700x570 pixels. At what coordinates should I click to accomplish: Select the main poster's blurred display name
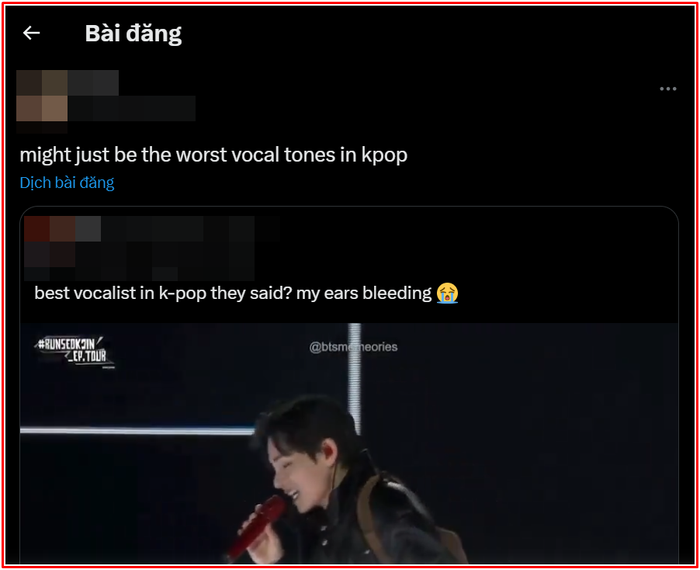click(x=93, y=83)
